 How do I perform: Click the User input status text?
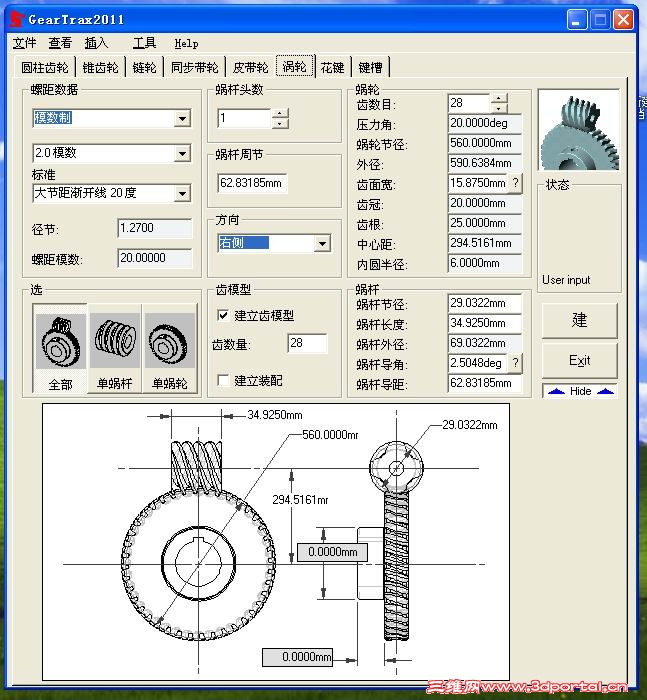(566, 280)
